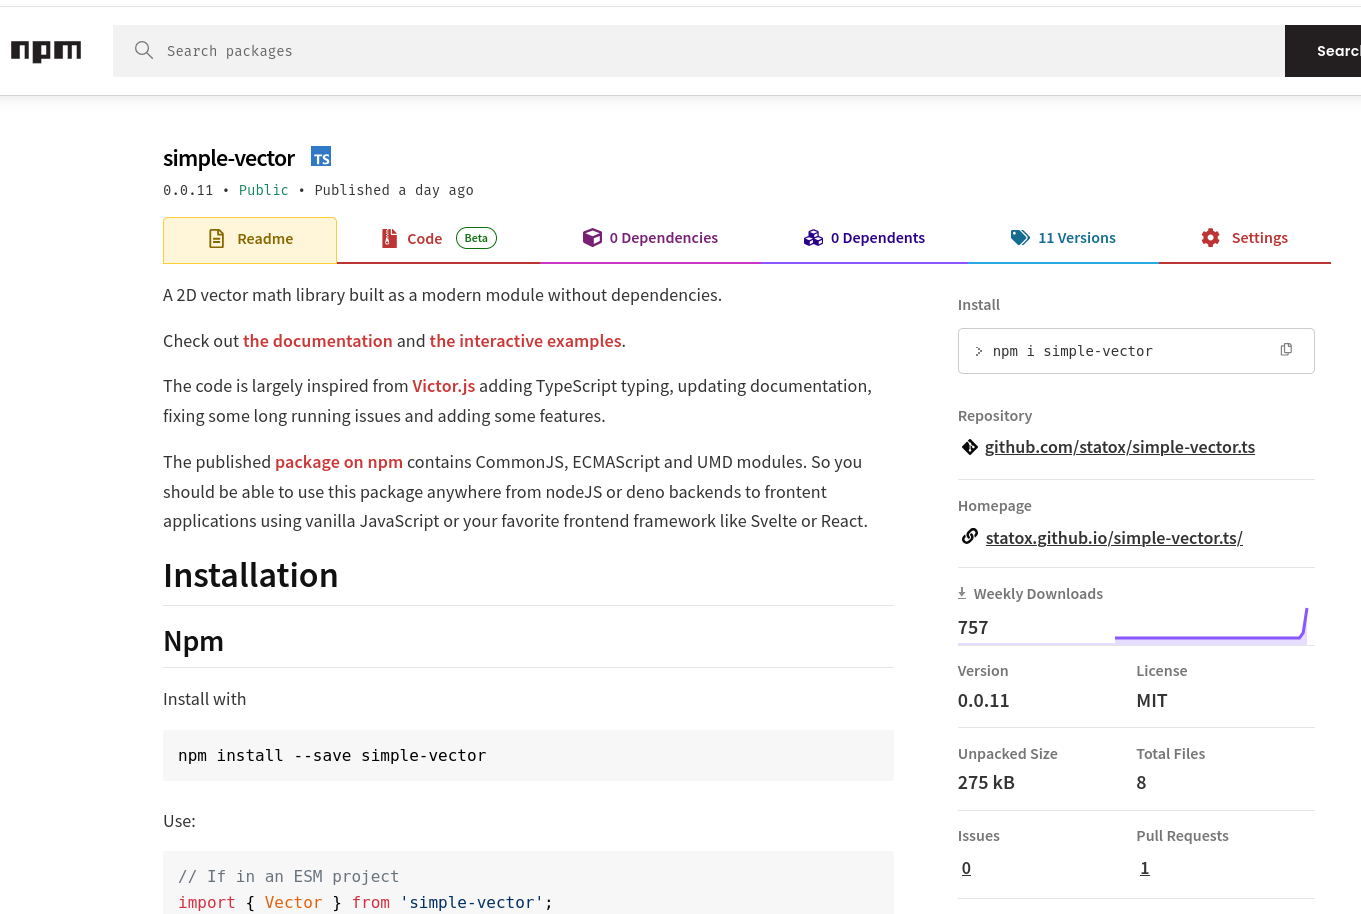
Task: Open the 0 Dependents tab
Action: [864, 238]
